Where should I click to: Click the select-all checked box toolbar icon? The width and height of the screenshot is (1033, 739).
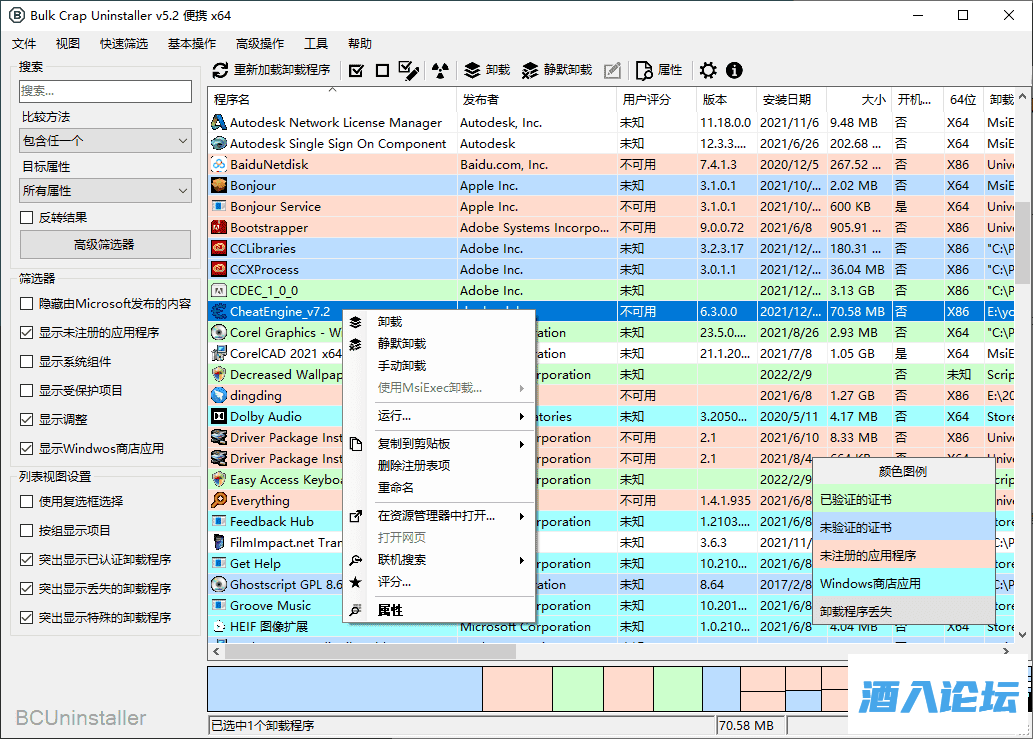tap(356, 70)
